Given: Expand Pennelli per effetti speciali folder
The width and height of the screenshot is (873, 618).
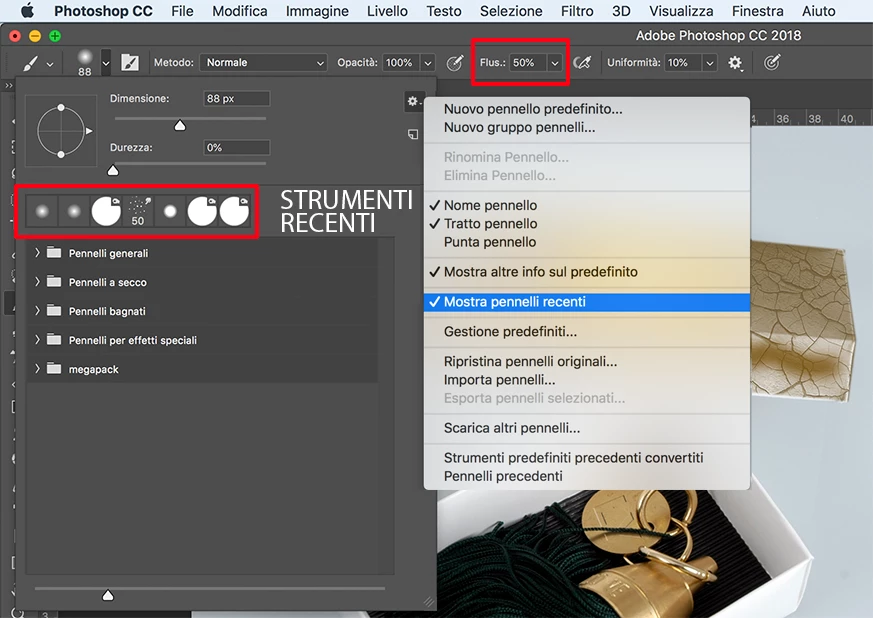Looking at the screenshot, I should point(37,340).
